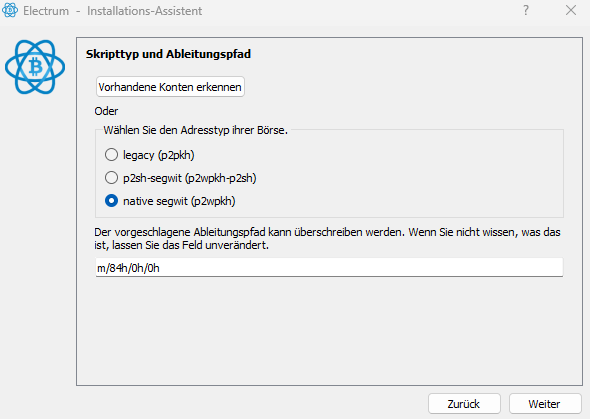Viewport: 590px width, 419px height.
Task: Choose the p2sh-segwit (p2wpkh-p2sh) radio option
Action: pyautogui.click(x=111, y=178)
